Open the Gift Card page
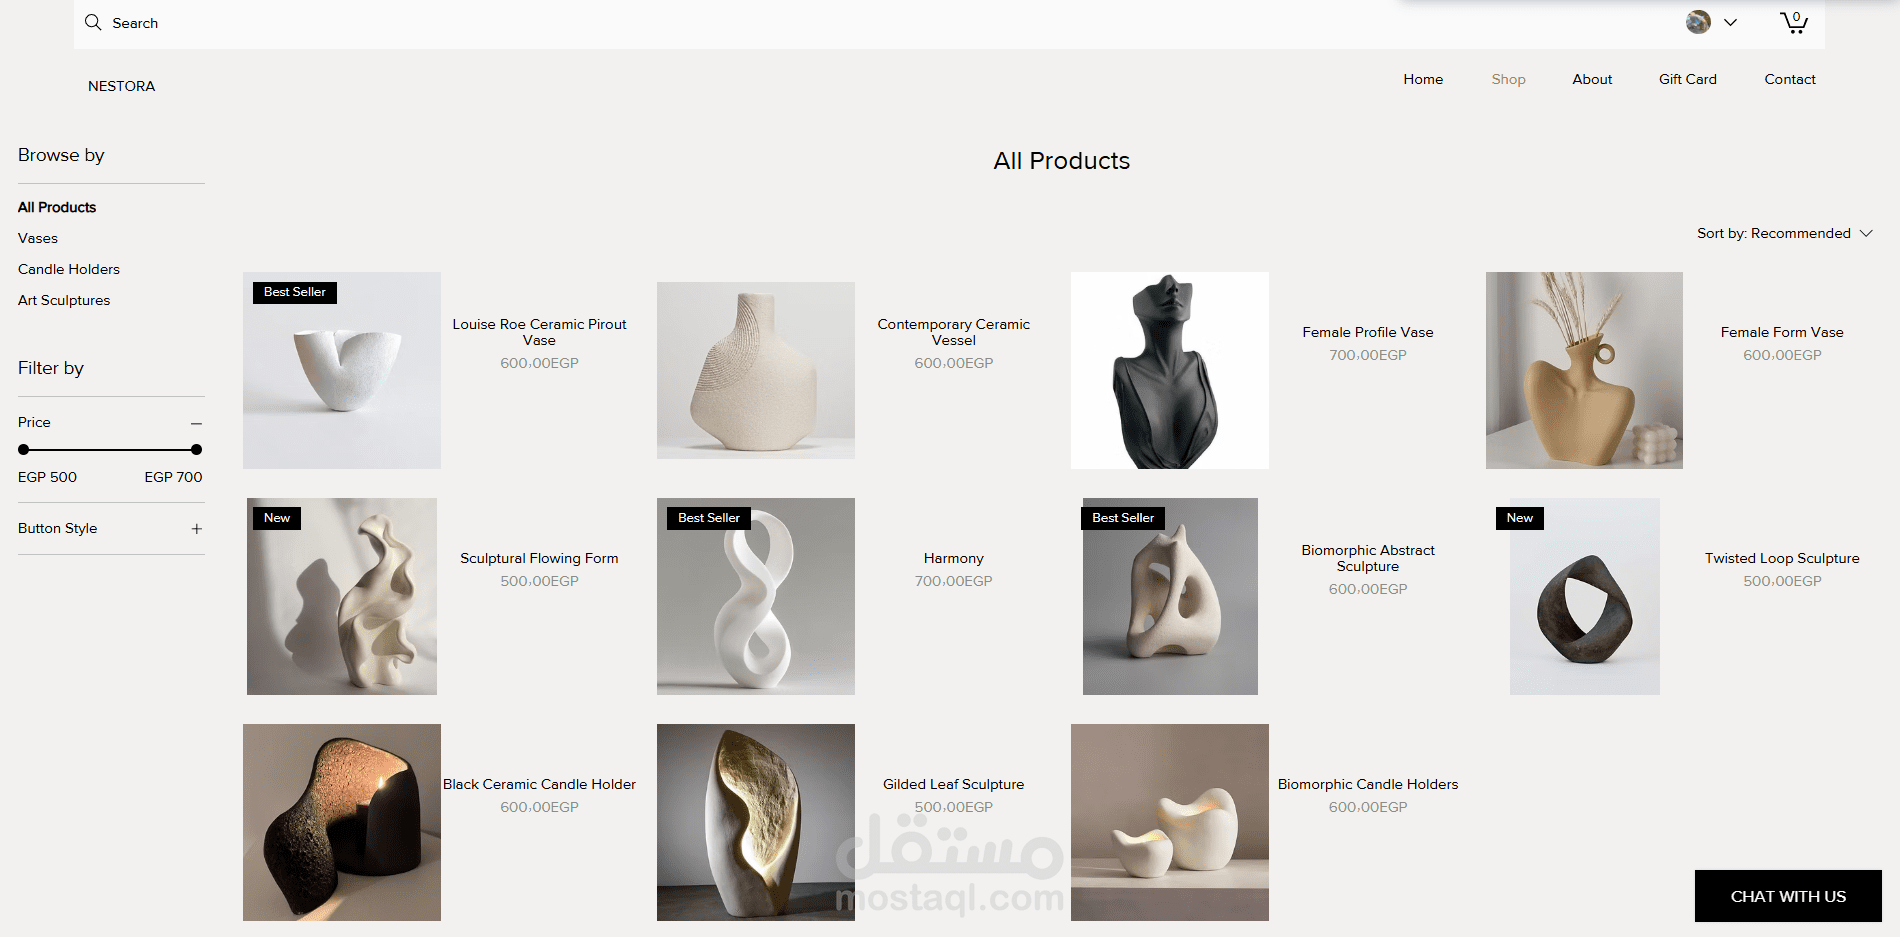This screenshot has height=937, width=1900. coord(1687,79)
